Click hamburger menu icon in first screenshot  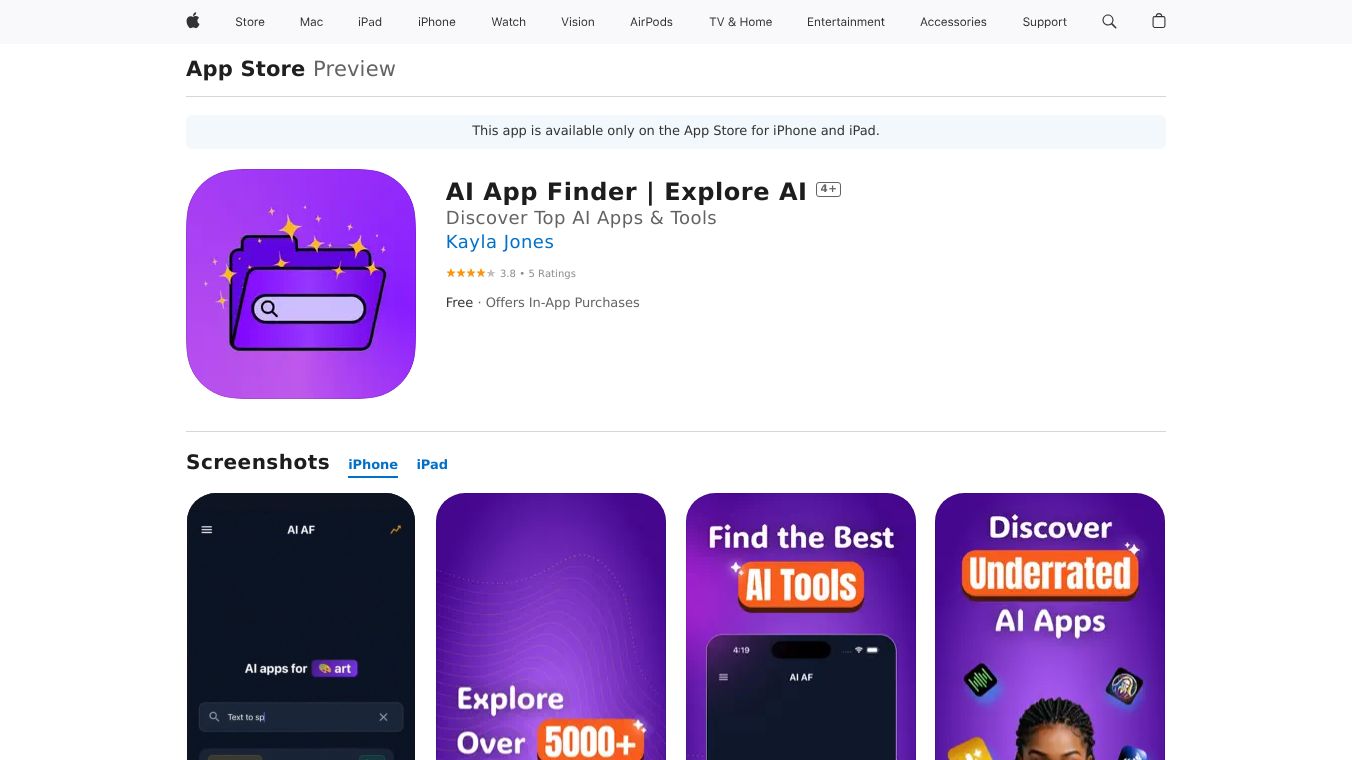207,530
